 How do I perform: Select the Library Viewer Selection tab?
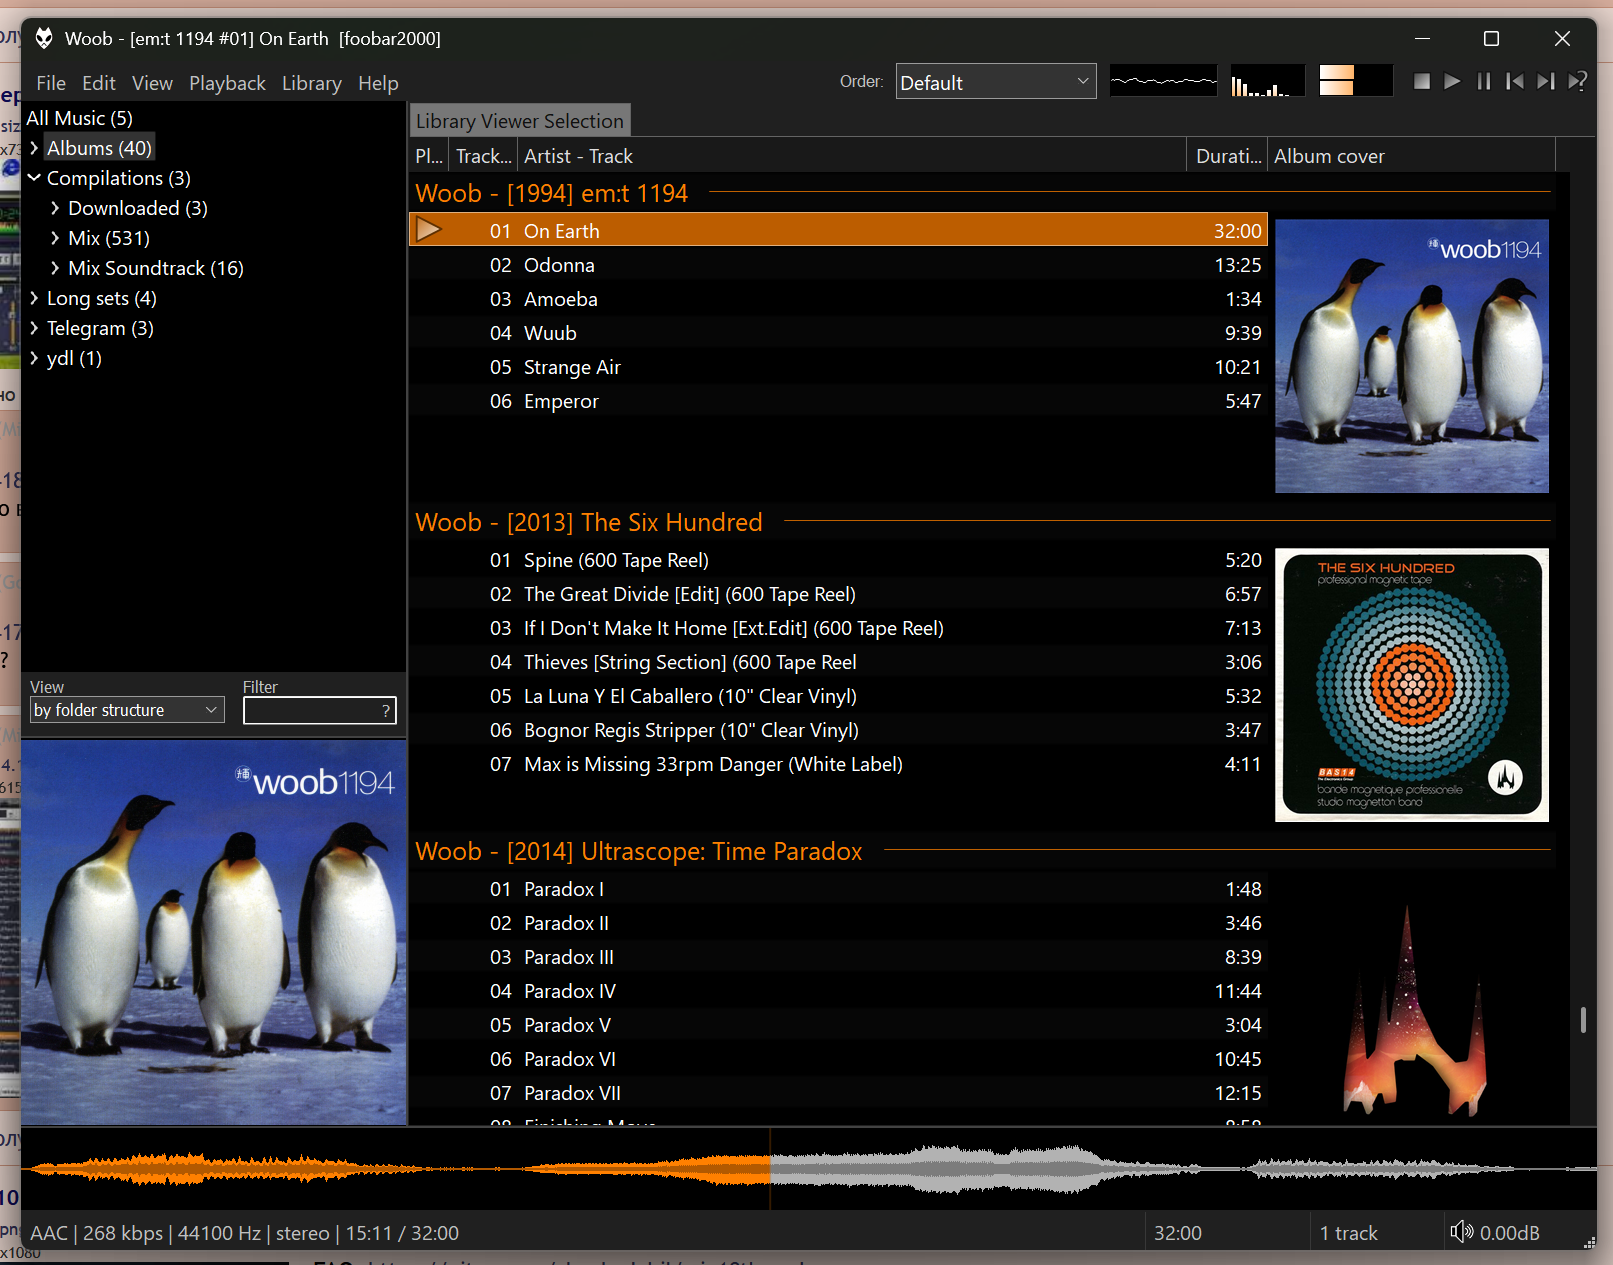coord(520,121)
